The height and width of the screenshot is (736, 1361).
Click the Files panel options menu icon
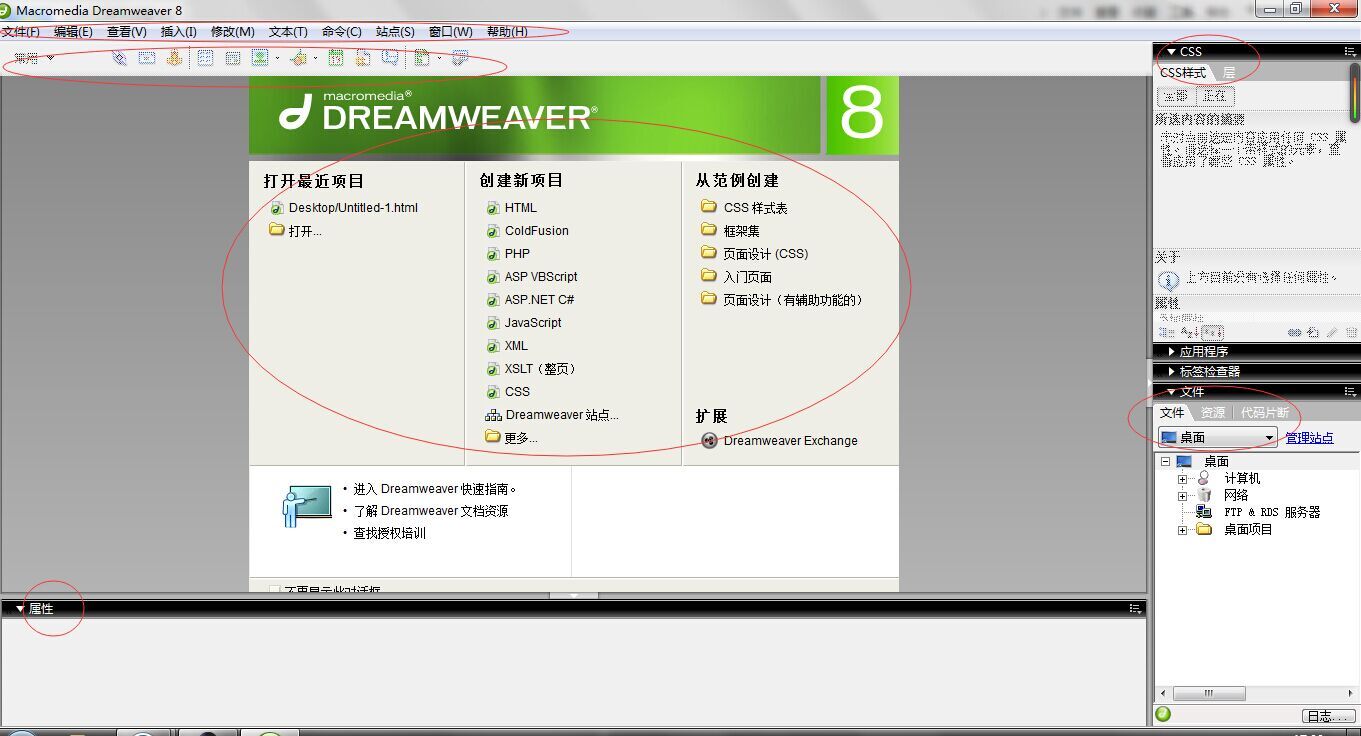(x=1350, y=392)
